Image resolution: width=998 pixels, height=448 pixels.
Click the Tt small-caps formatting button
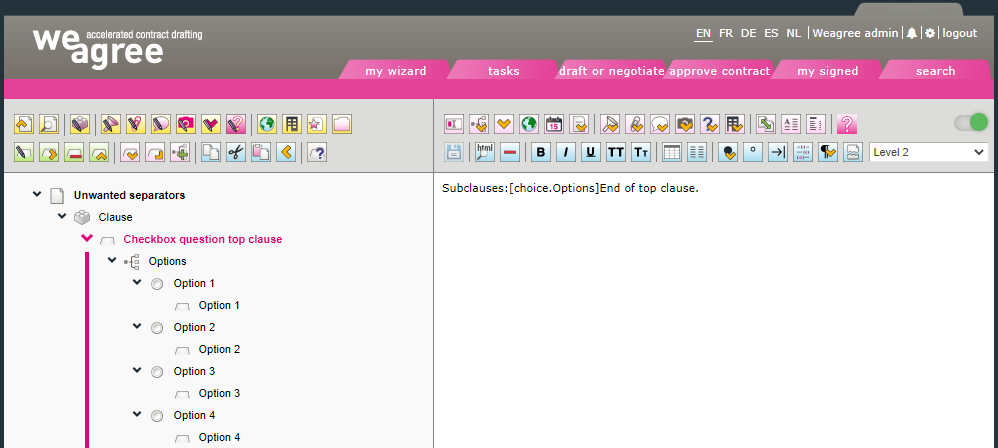point(641,152)
